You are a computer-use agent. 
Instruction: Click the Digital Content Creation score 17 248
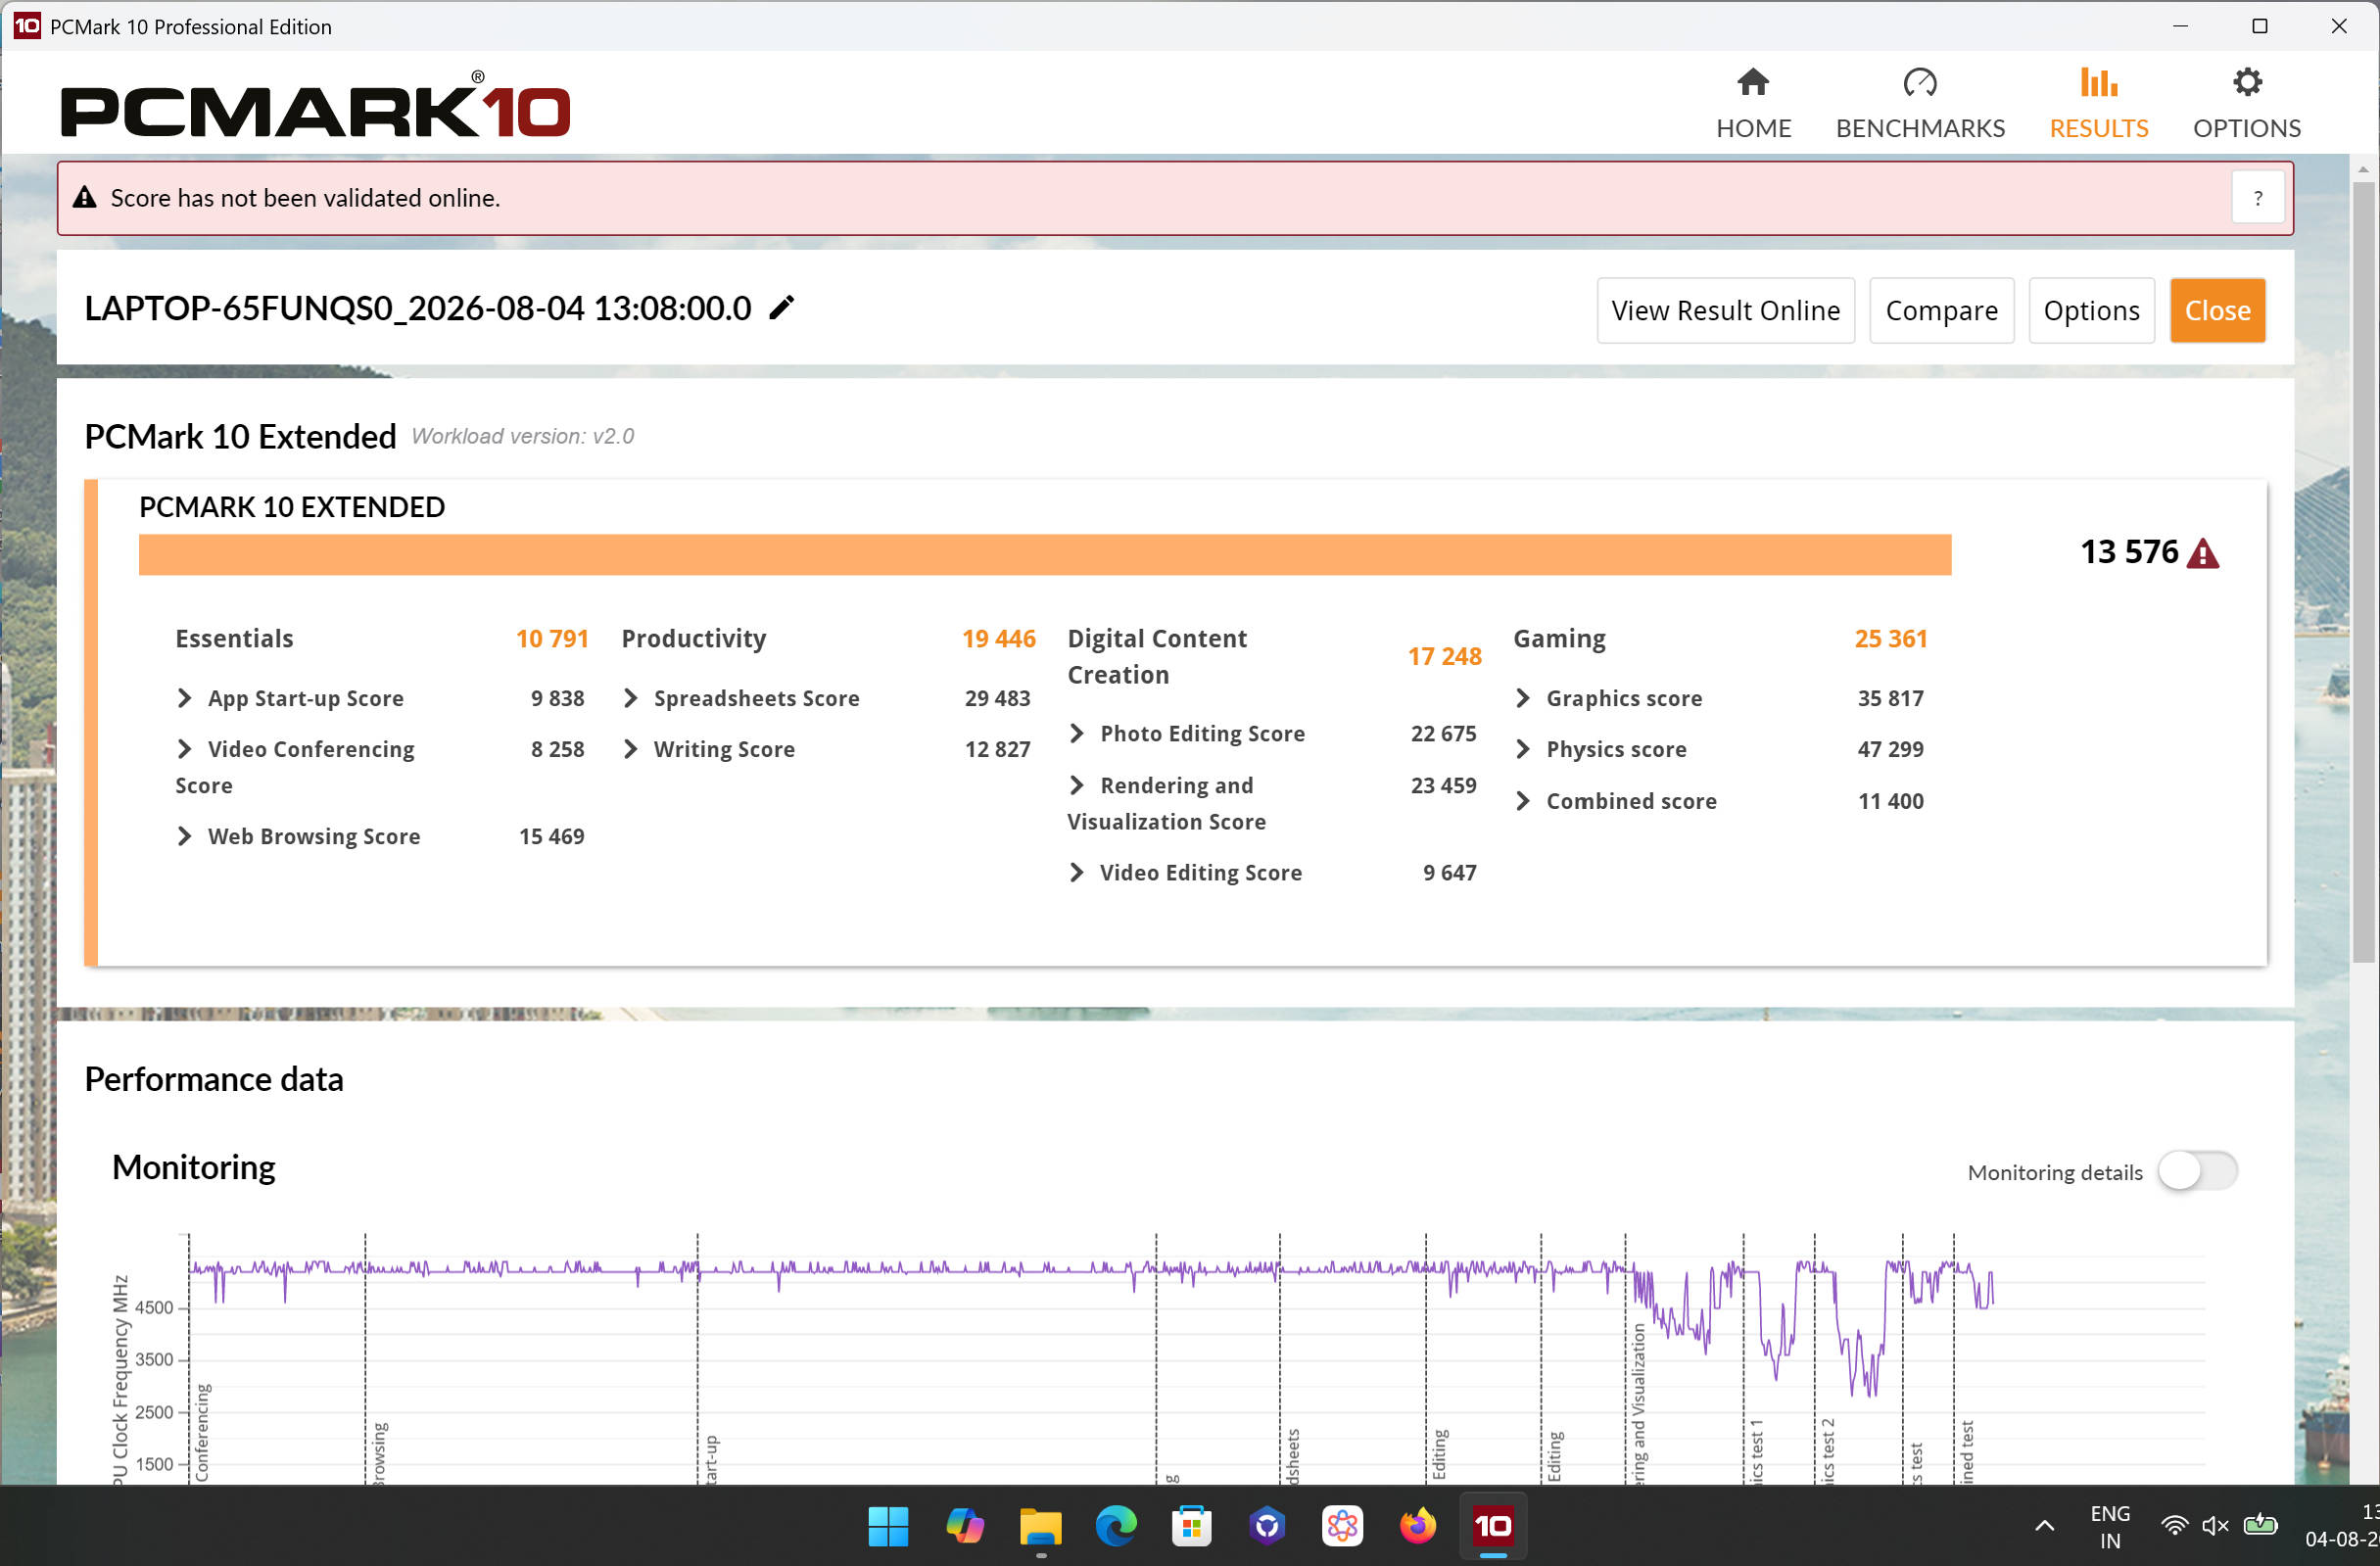pos(1444,656)
